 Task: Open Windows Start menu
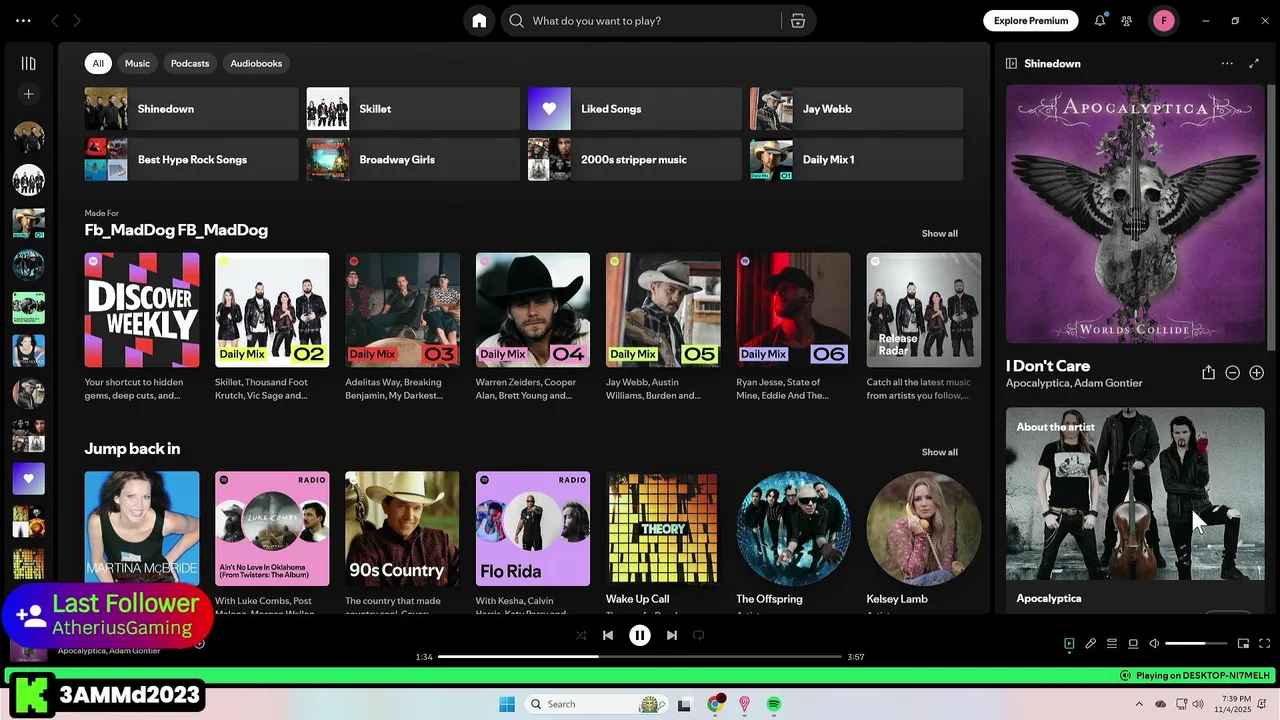[x=507, y=704]
